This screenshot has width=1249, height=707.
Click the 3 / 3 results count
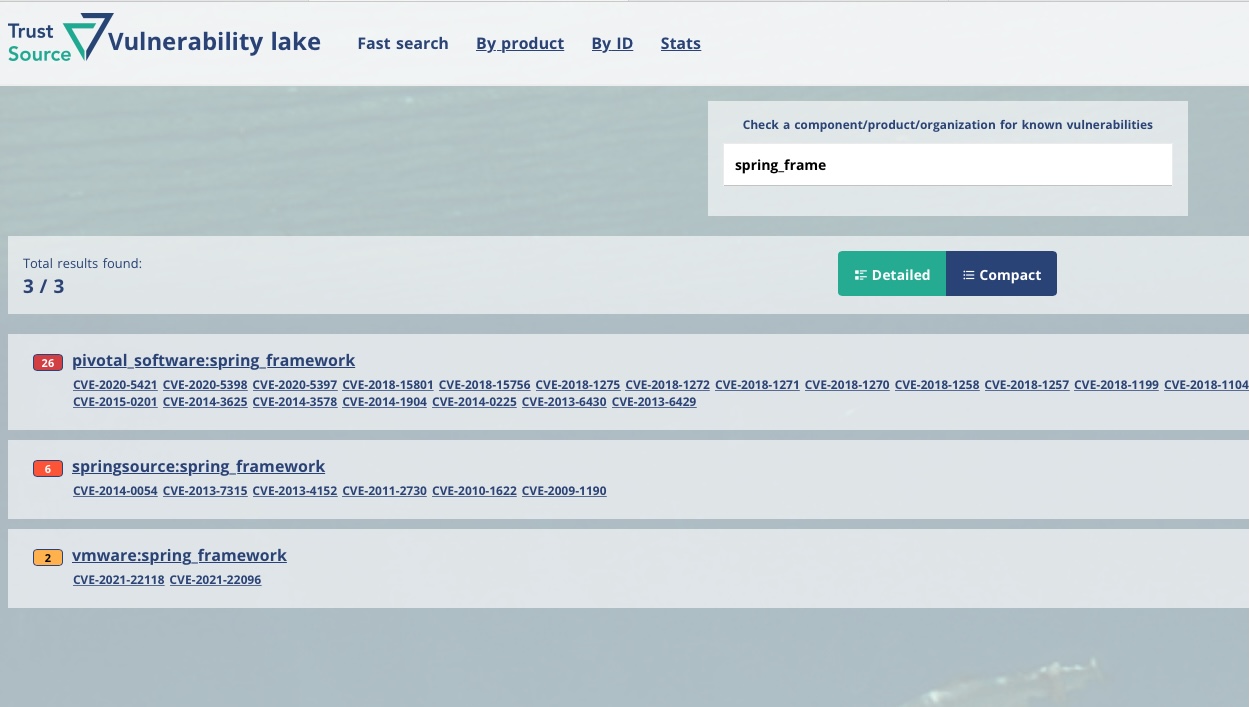point(44,287)
